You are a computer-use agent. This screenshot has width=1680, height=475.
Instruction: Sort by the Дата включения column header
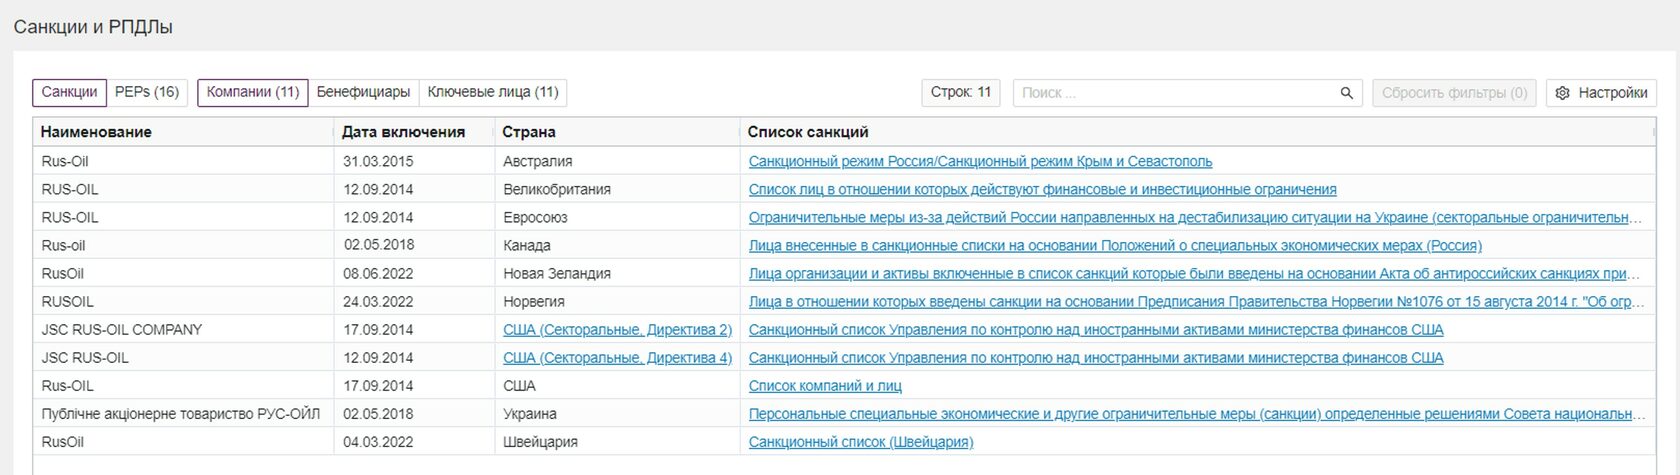point(403,132)
